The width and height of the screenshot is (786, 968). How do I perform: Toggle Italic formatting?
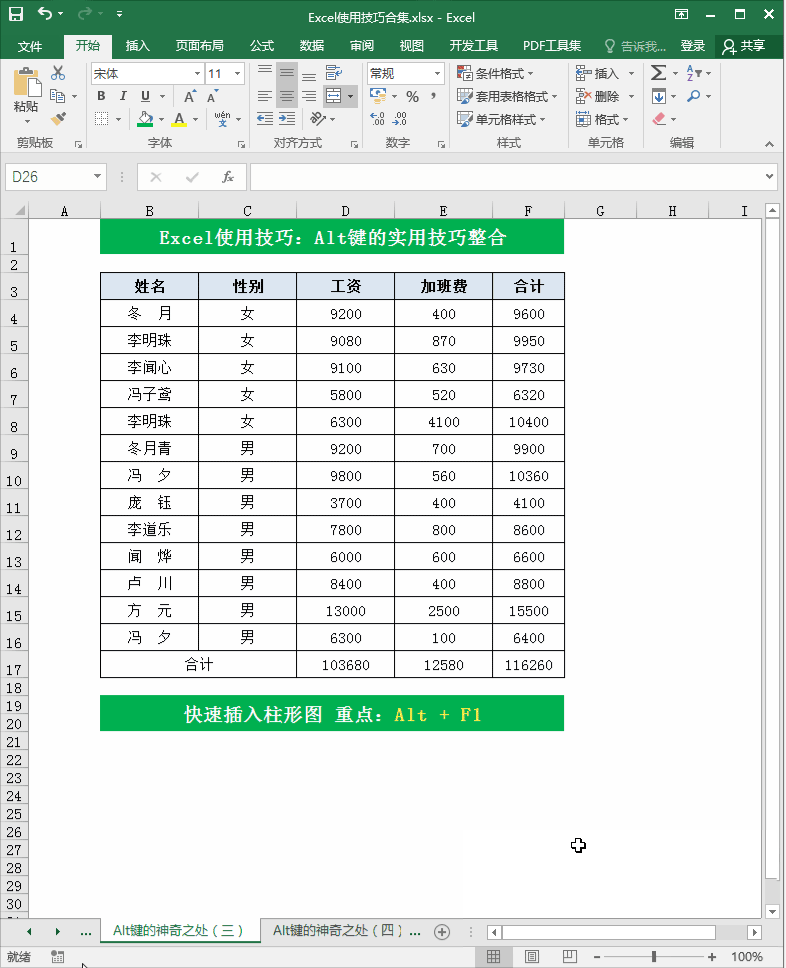123,96
